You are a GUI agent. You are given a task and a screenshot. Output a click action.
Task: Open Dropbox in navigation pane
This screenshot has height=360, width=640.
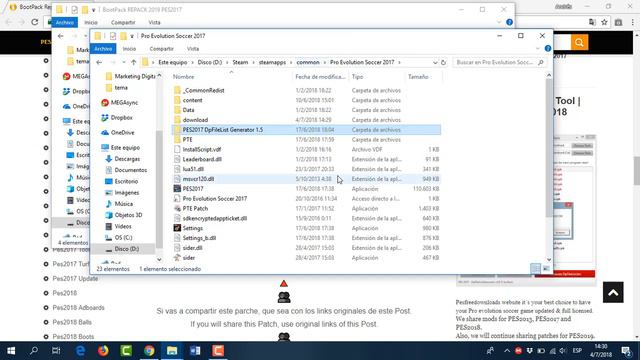point(122,118)
